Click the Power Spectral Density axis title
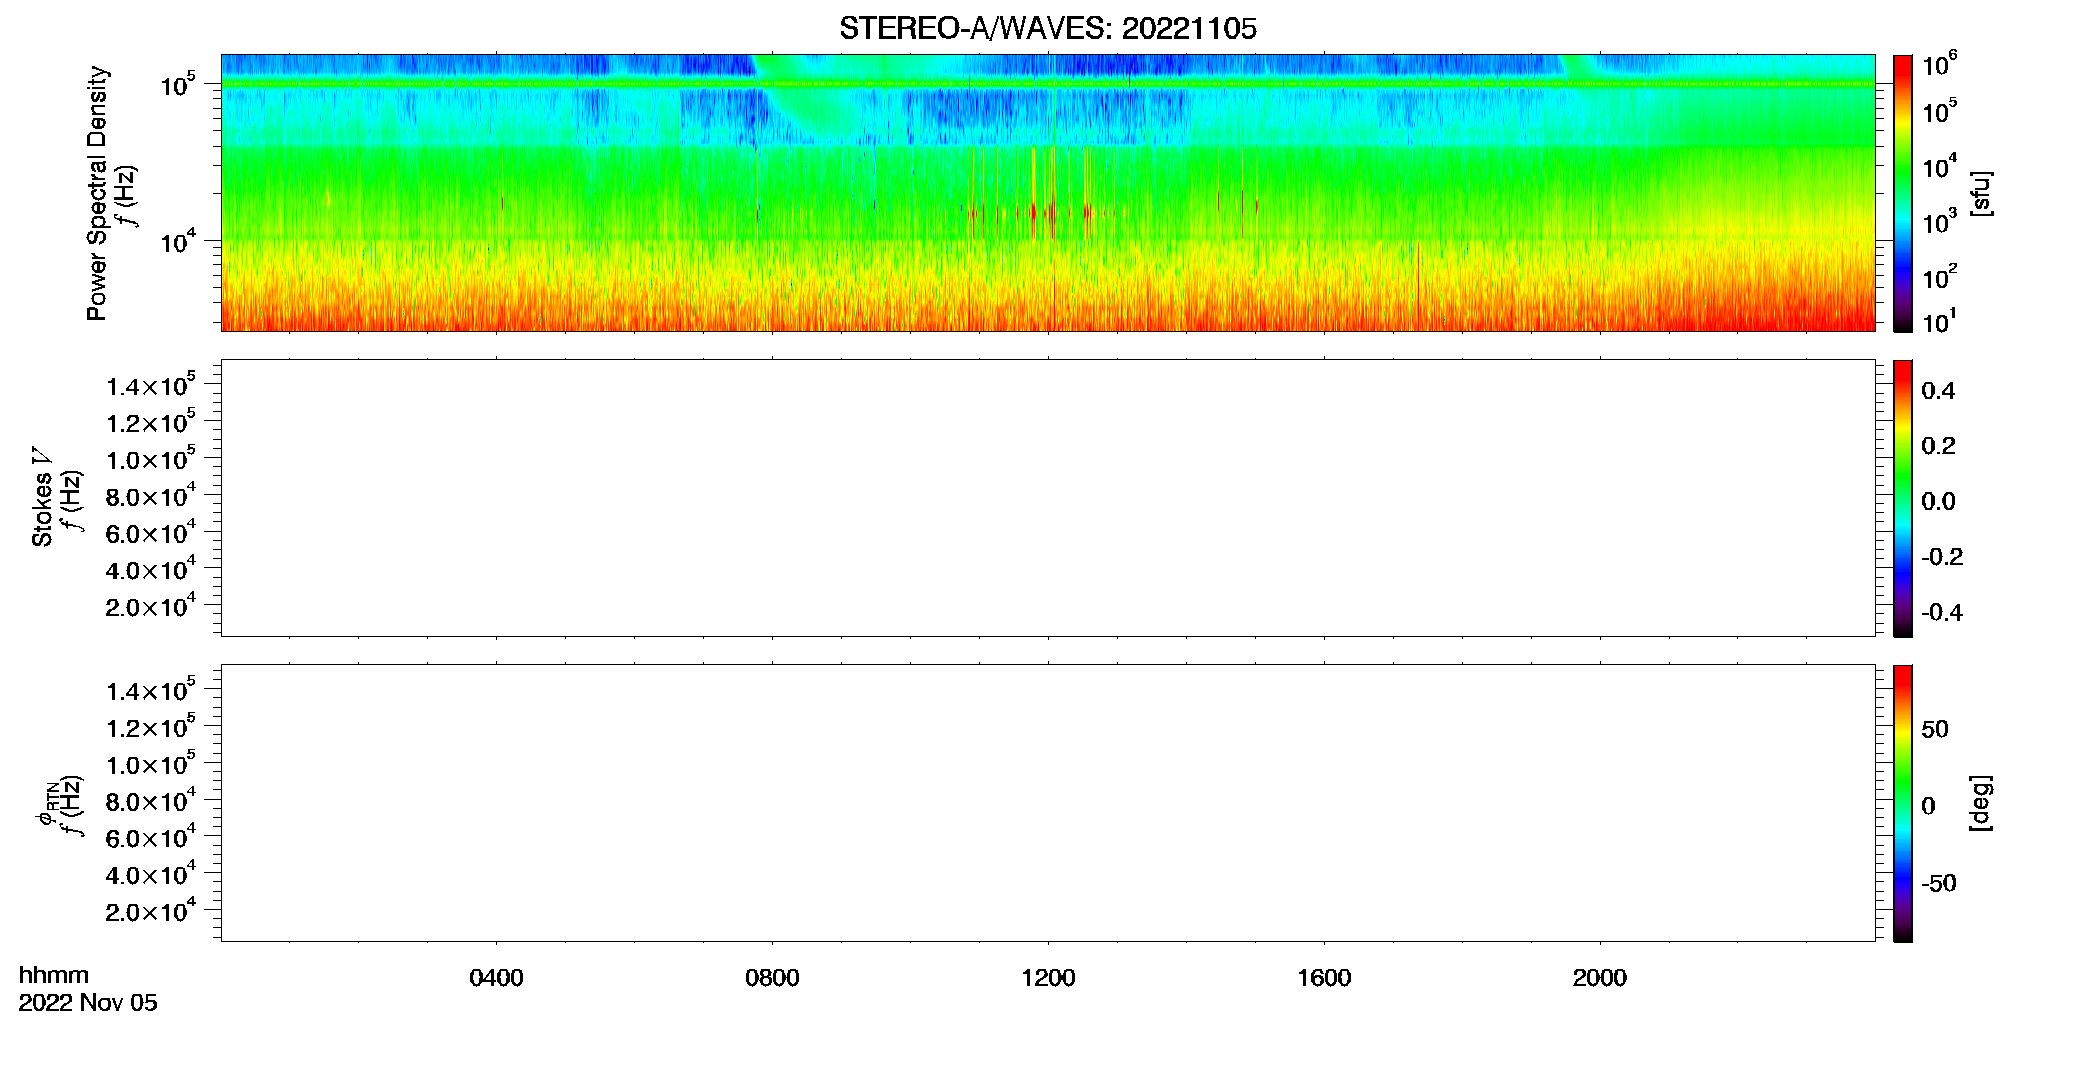Viewport: 2096px width, 1080px height. point(97,193)
